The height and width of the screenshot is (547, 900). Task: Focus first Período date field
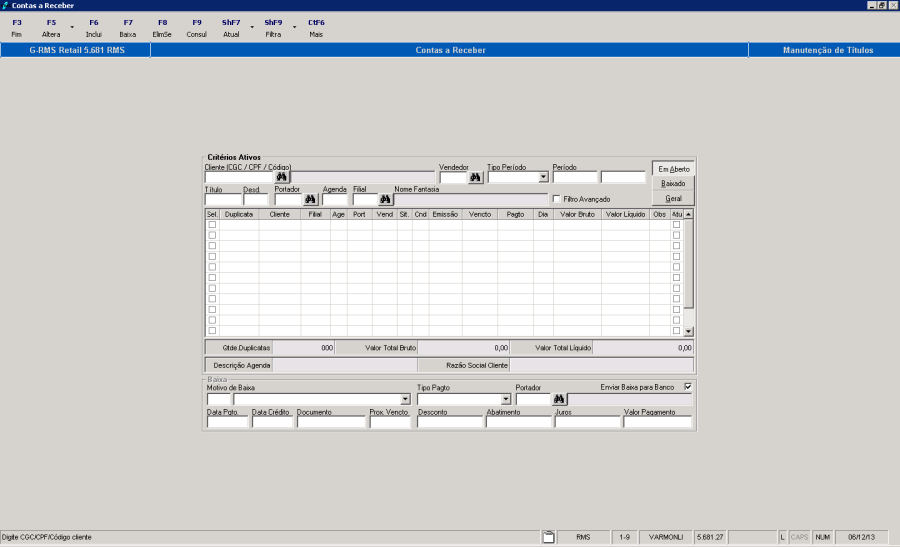pyautogui.click(x=575, y=177)
